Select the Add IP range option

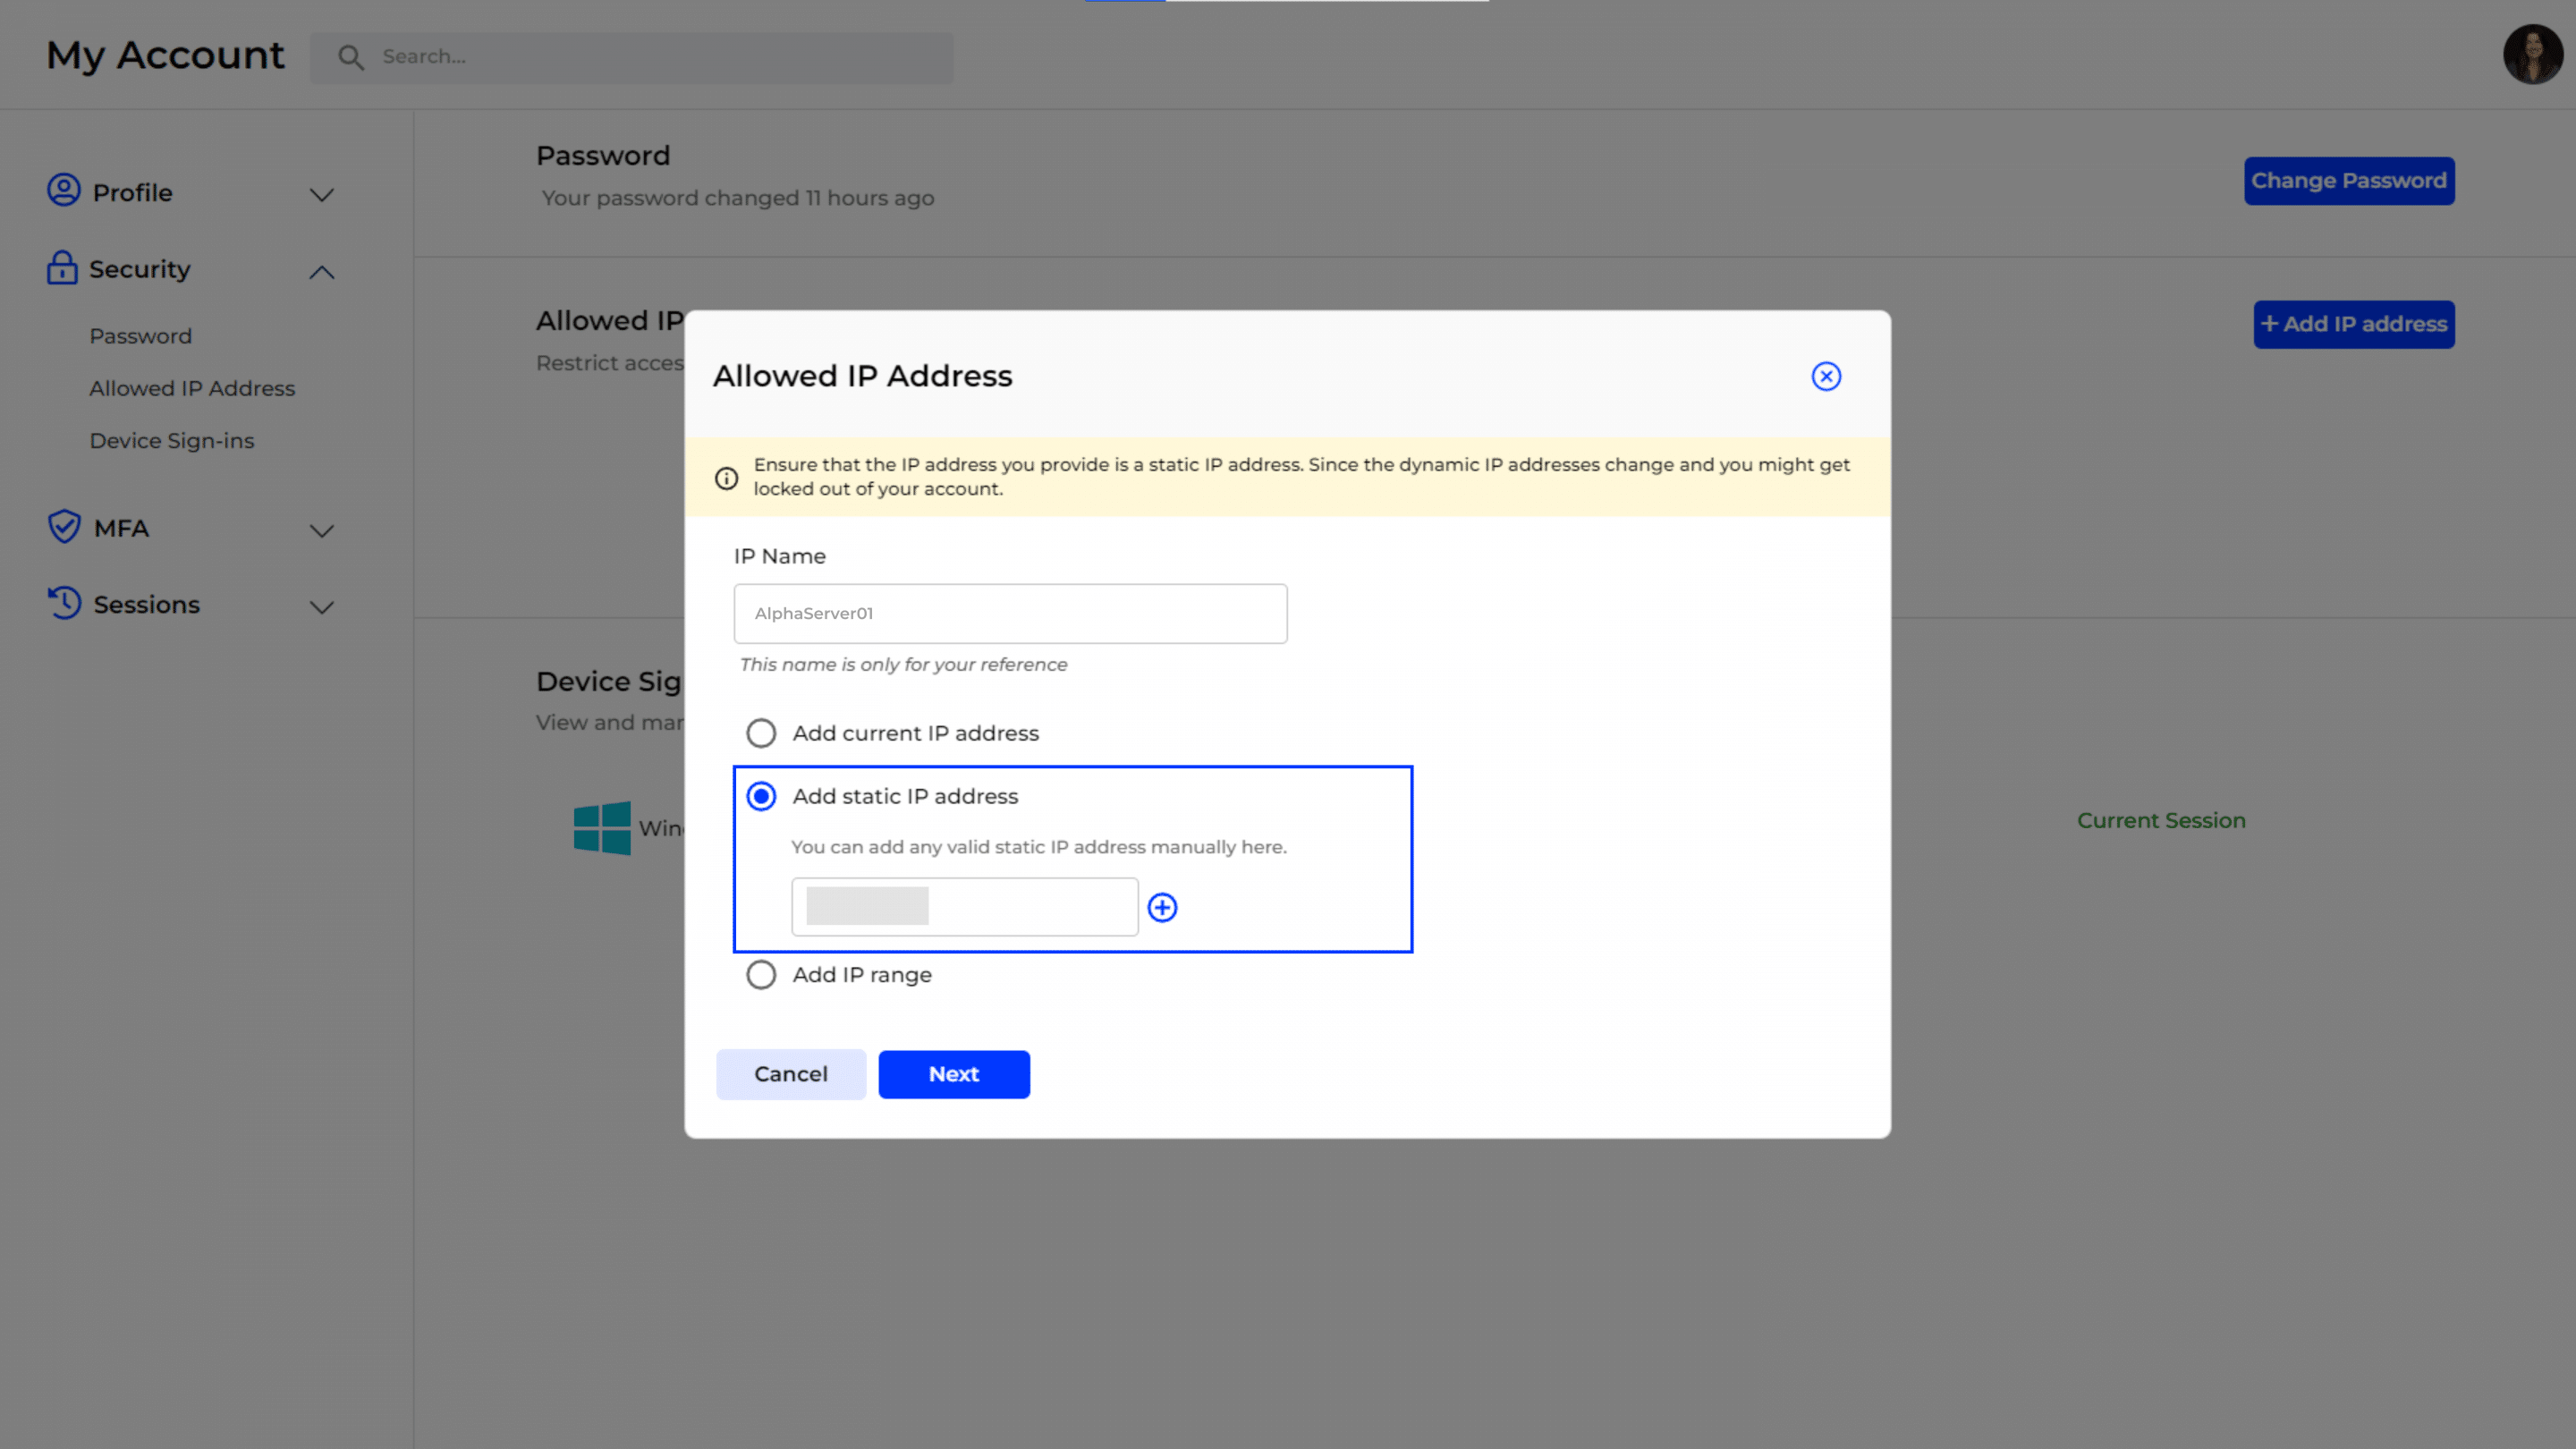[761, 975]
